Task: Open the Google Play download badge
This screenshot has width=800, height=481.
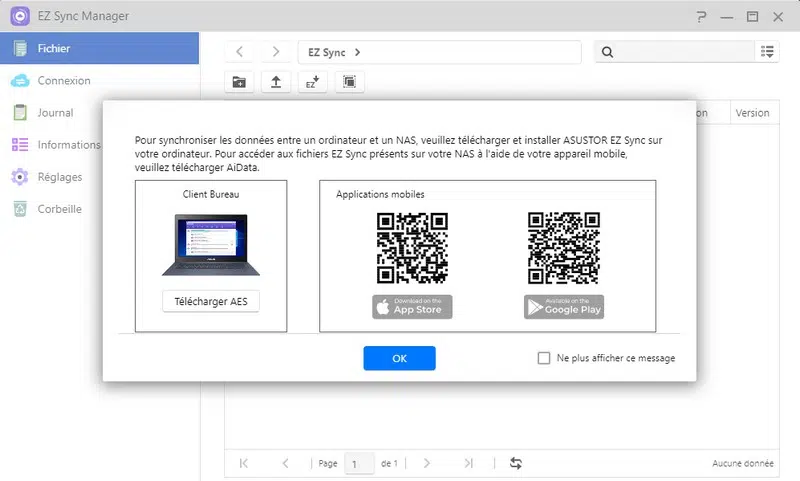Action: click(x=564, y=307)
